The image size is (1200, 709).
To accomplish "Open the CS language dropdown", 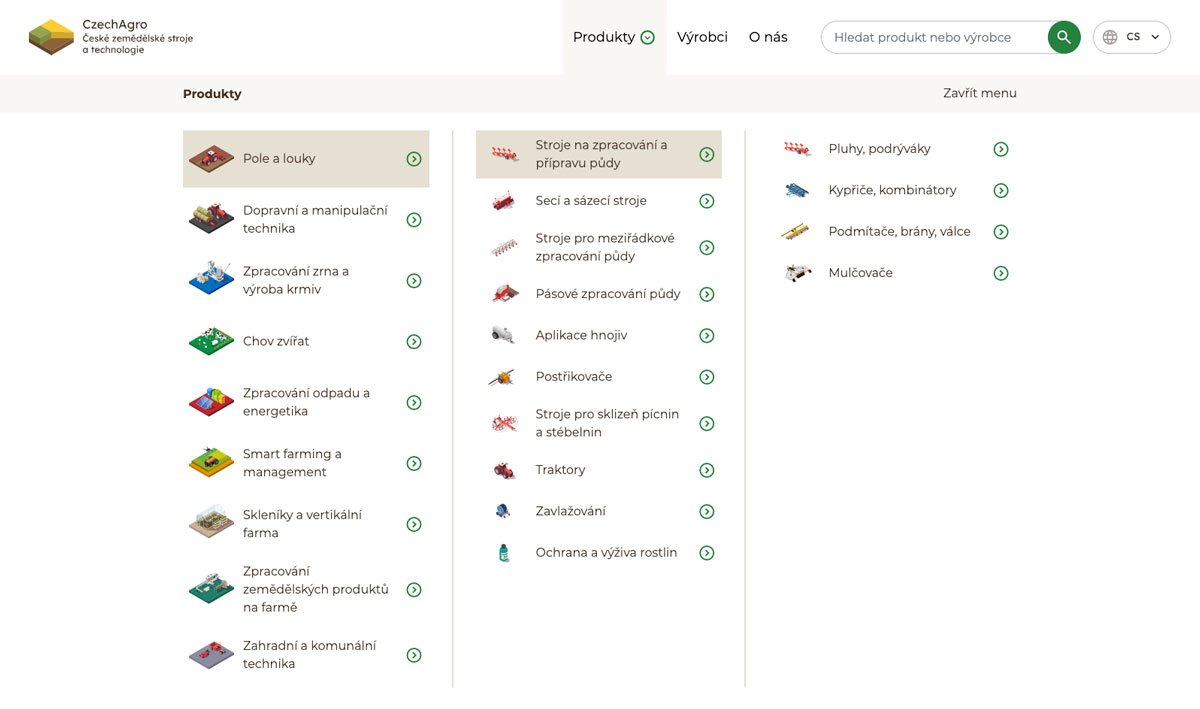I will (1132, 37).
